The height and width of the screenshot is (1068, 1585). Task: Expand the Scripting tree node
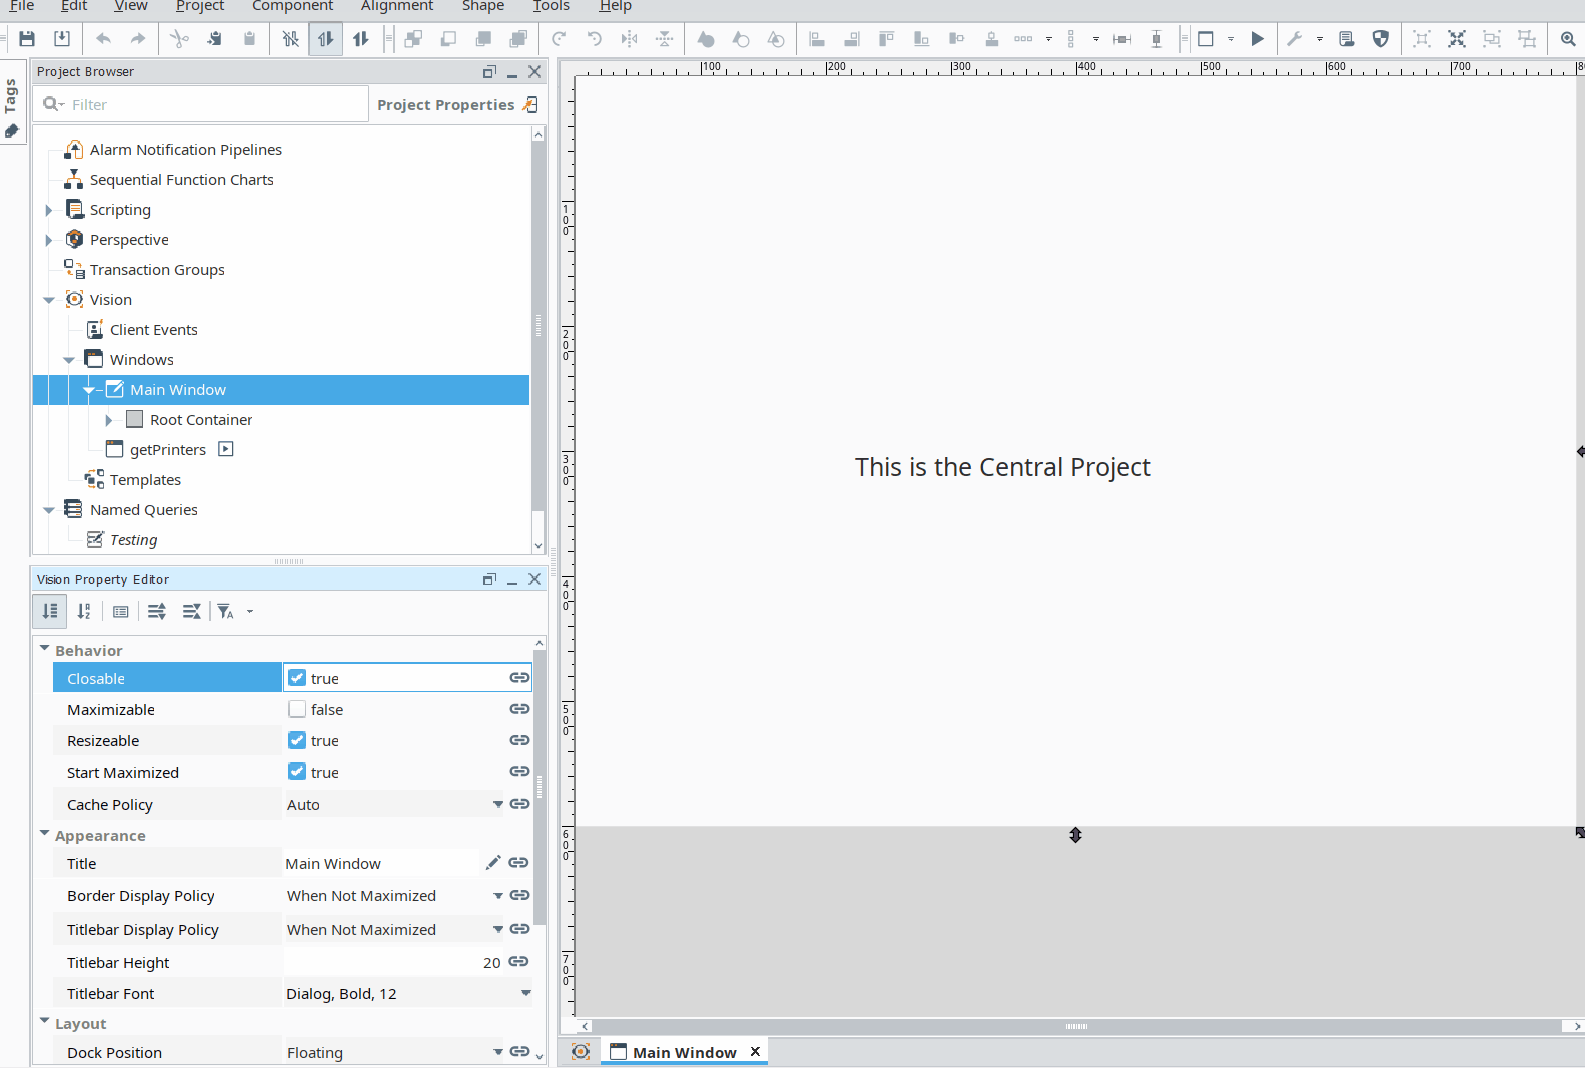point(48,210)
